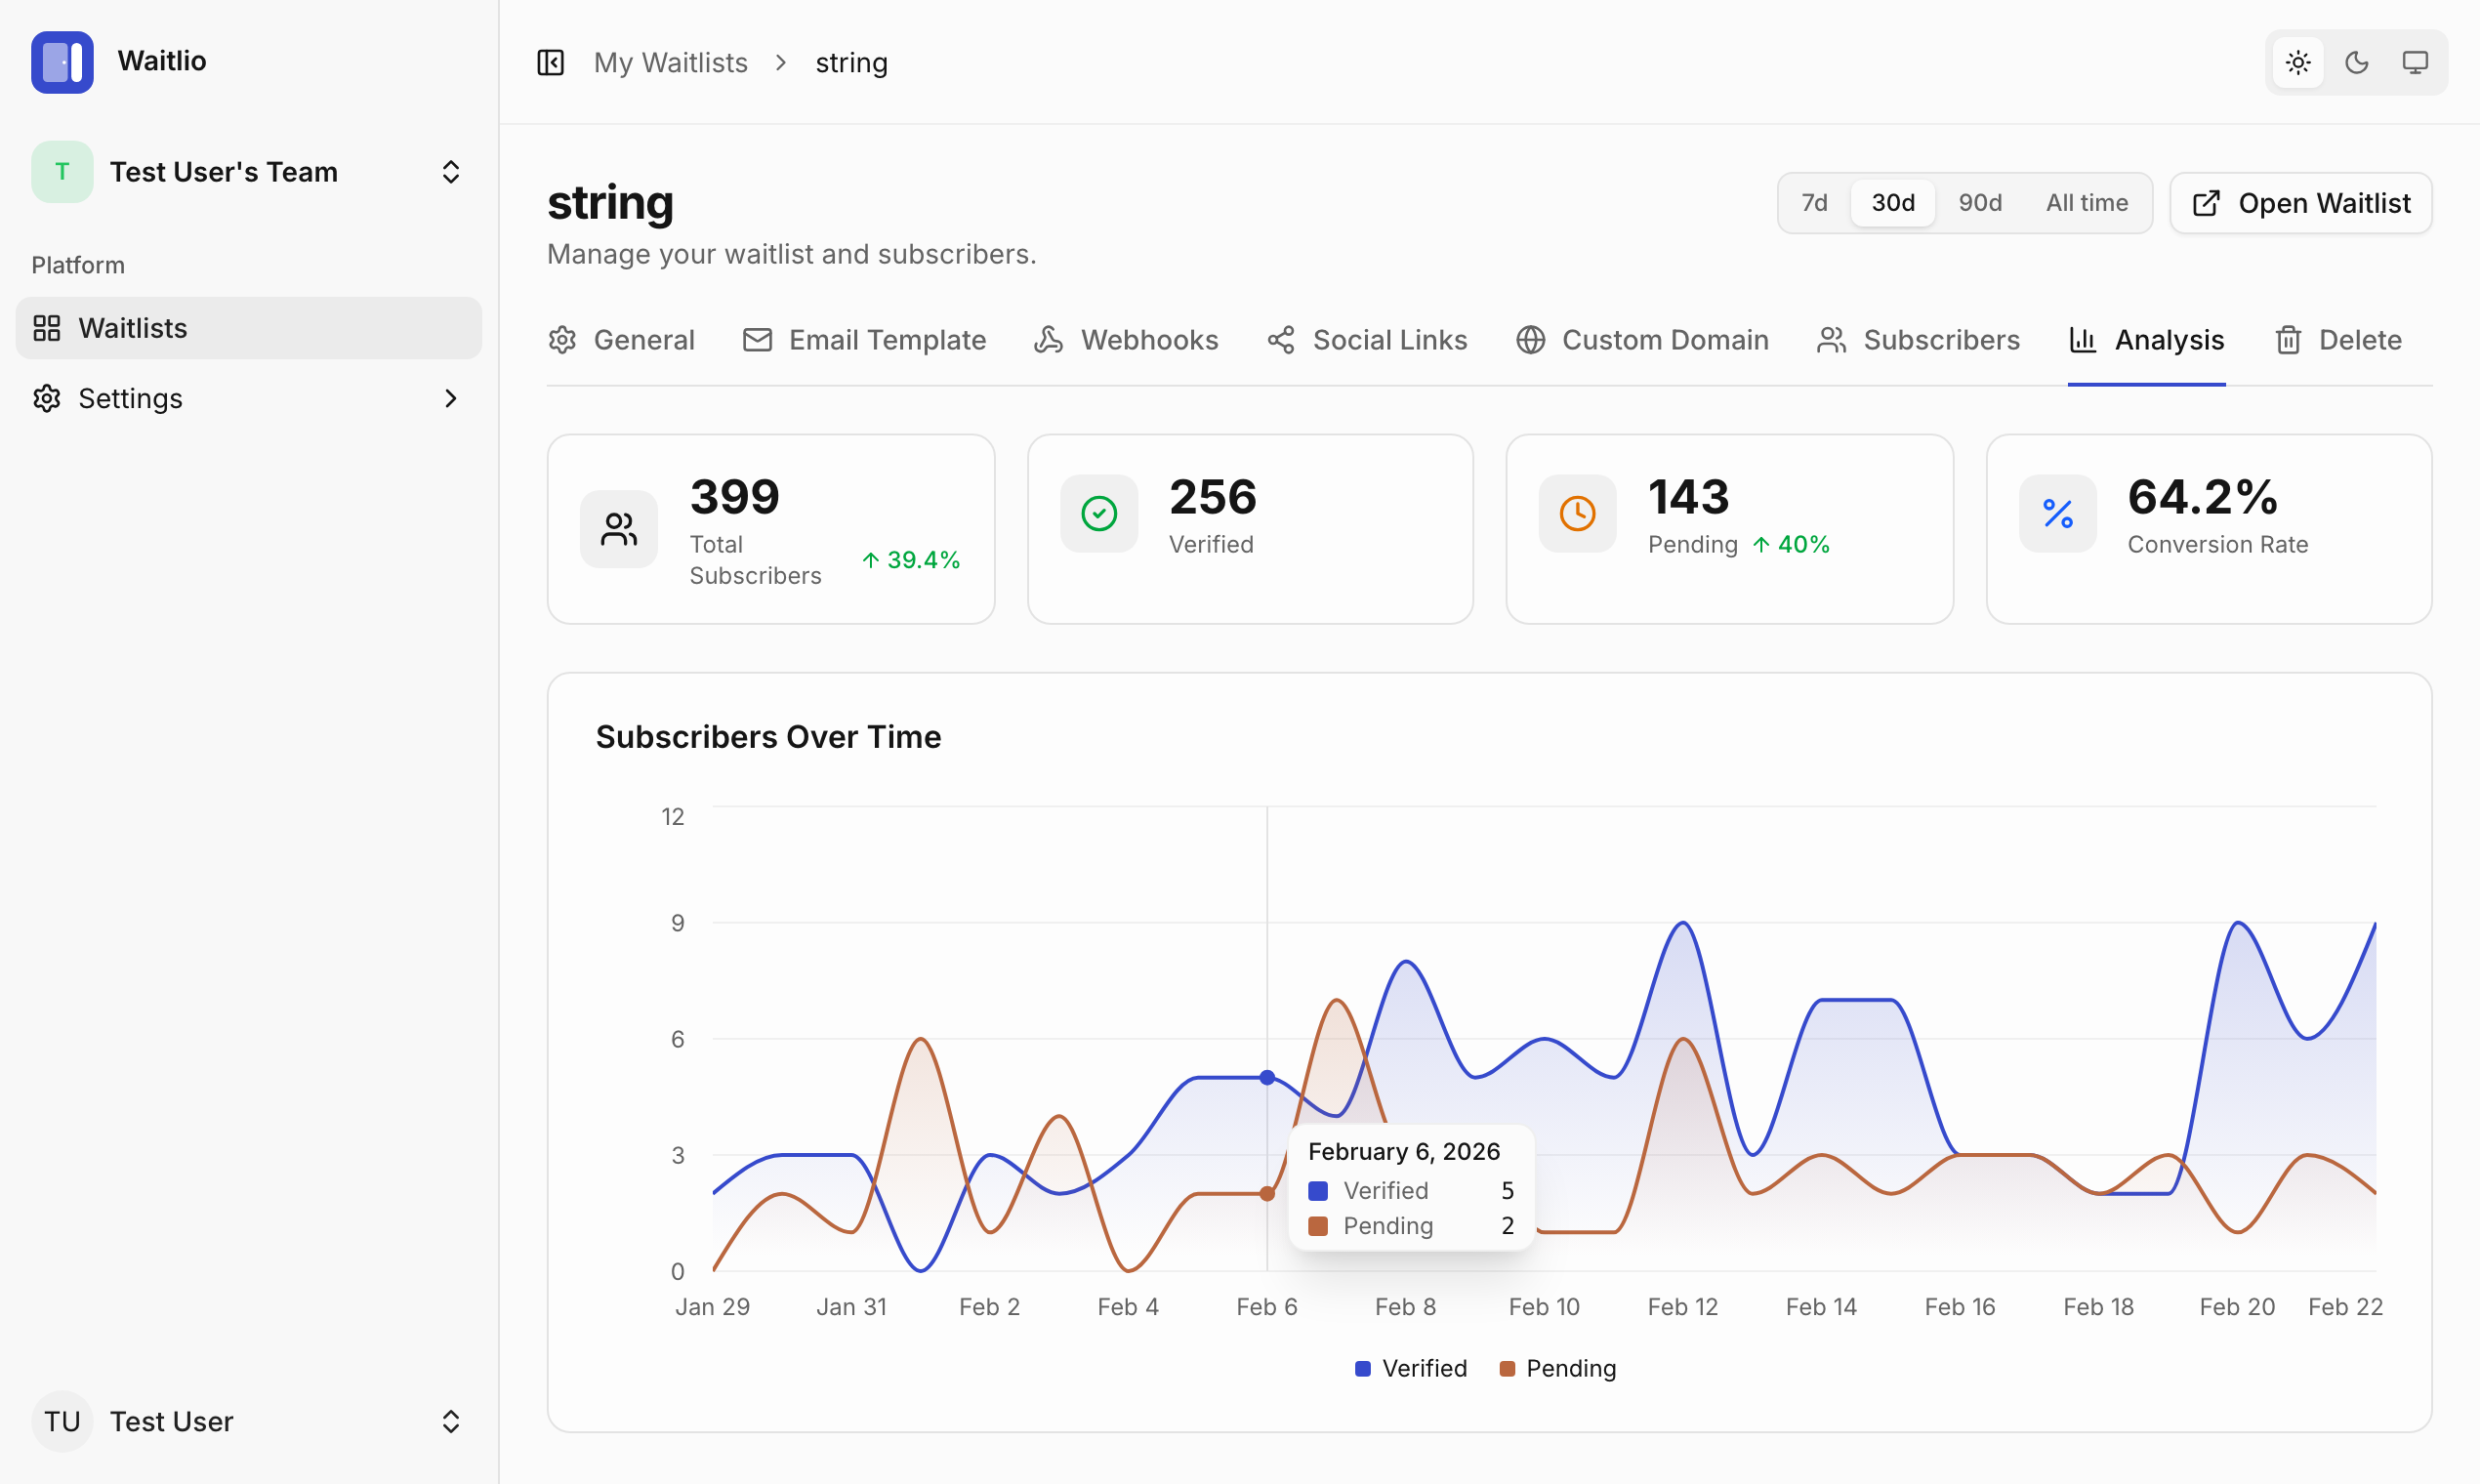Viewport: 2480px width, 1484px height.
Task: Switch to dark theme moon icon
Action: click(x=2357, y=63)
